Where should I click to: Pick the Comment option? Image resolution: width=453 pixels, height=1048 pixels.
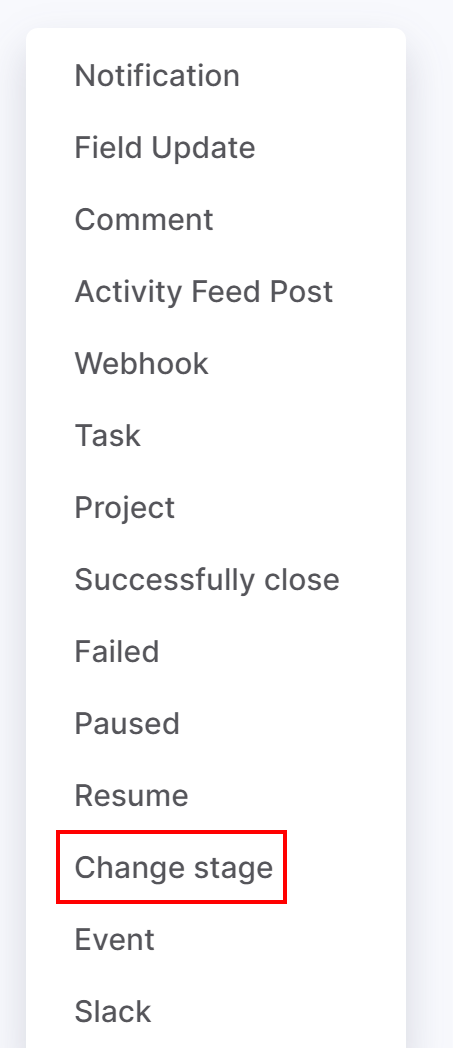(x=144, y=220)
